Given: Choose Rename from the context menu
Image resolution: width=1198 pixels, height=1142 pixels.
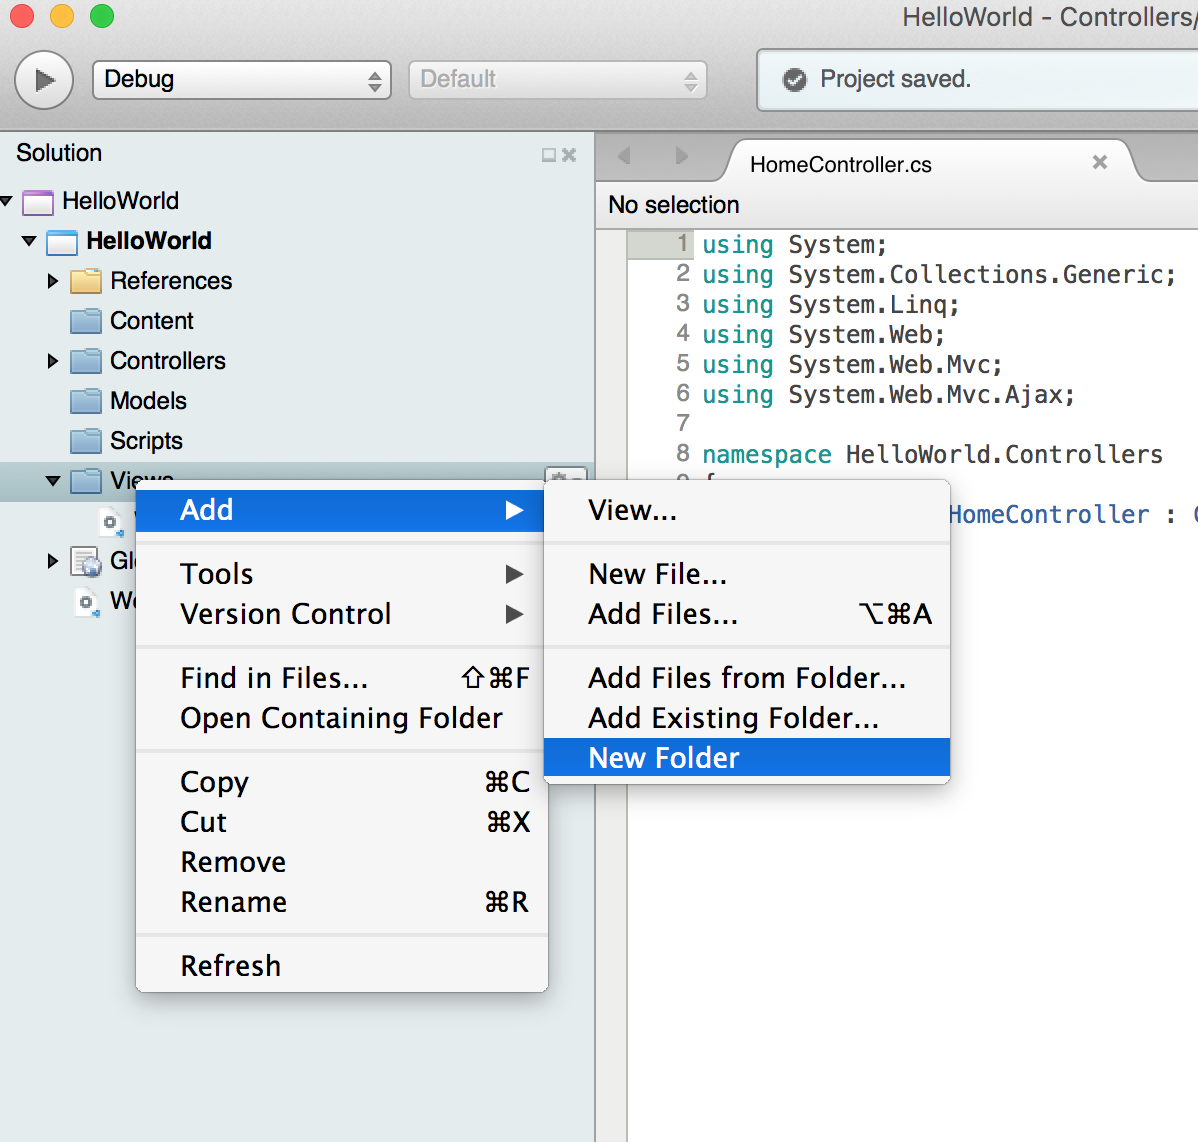Looking at the screenshot, I should point(340,902).
